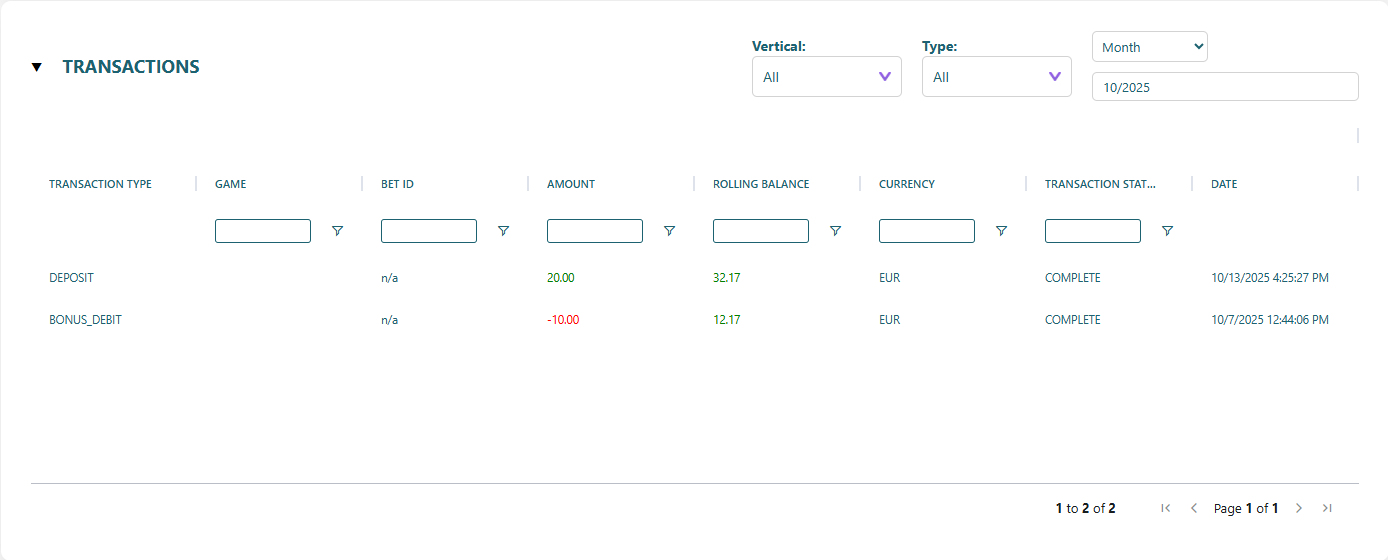Sort by the Date column header
This screenshot has height=560, width=1388.
[x=1224, y=184]
